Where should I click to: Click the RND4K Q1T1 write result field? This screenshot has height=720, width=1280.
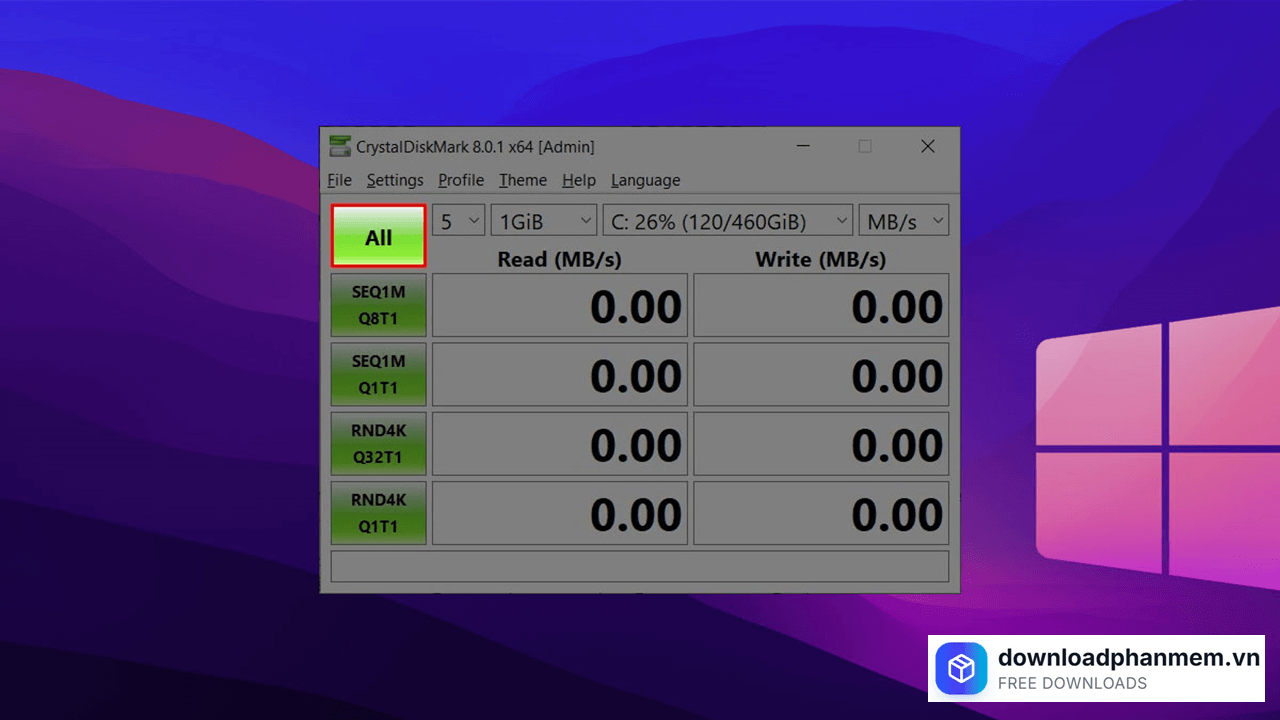821,512
